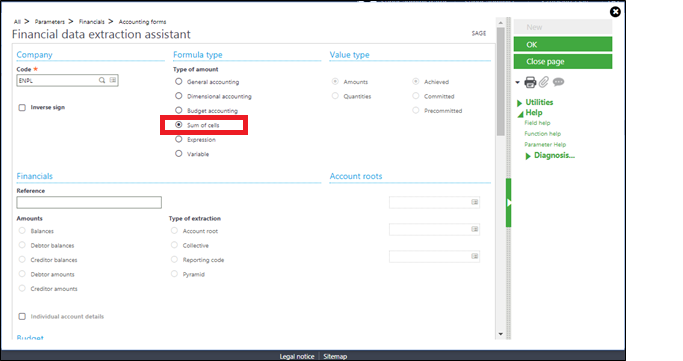Toggle the Inverse sign checkbox

[x=22, y=108]
